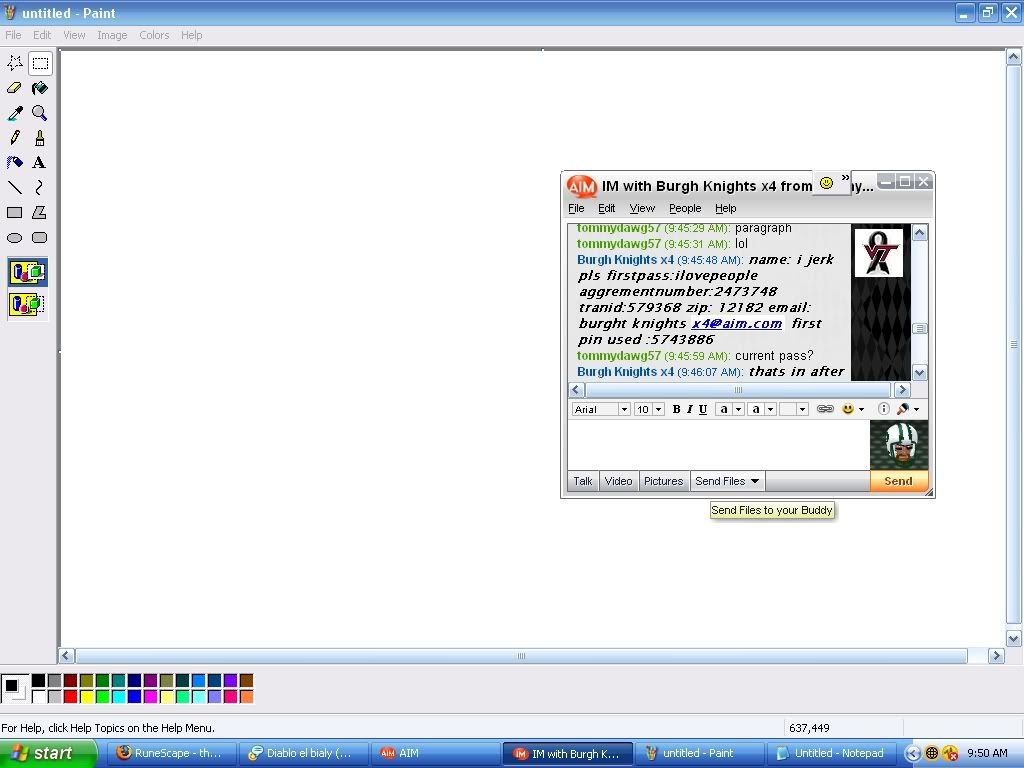The width and height of the screenshot is (1024, 768).
Task: Open the Image menu in Paint
Action: (x=112, y=35)
